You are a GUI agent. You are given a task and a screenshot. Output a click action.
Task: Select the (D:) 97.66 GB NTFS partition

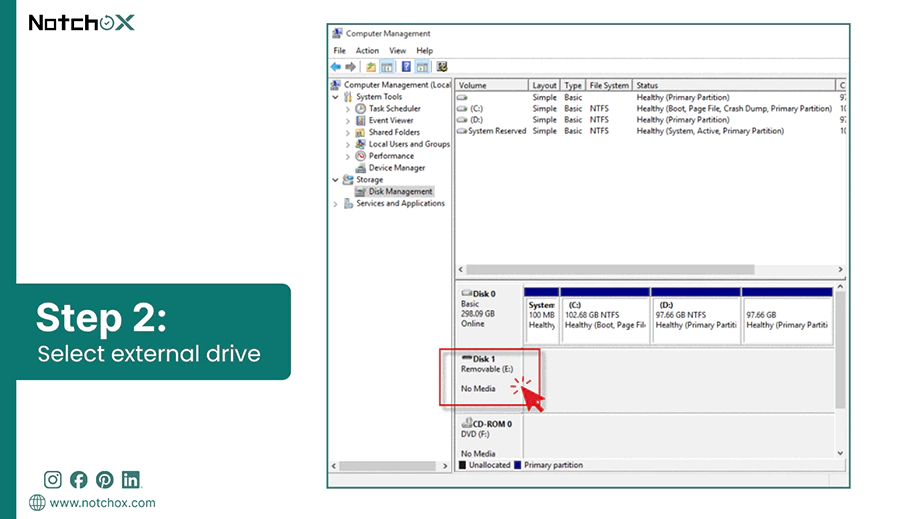click(696, 316)
